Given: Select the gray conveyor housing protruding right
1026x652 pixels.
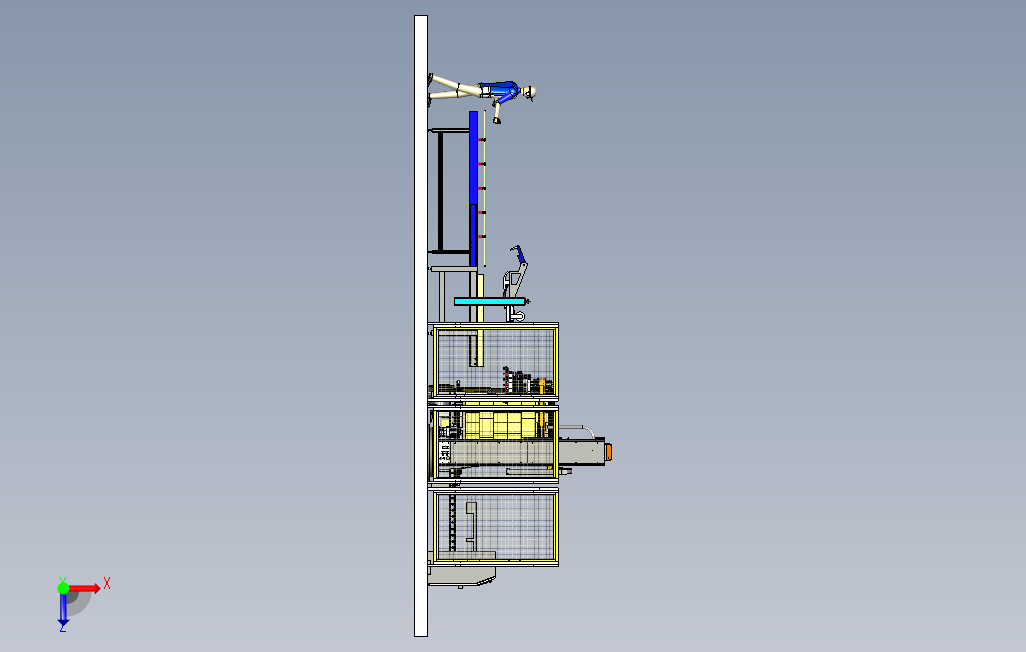Looking at the screenshot, I should point(582,453).
